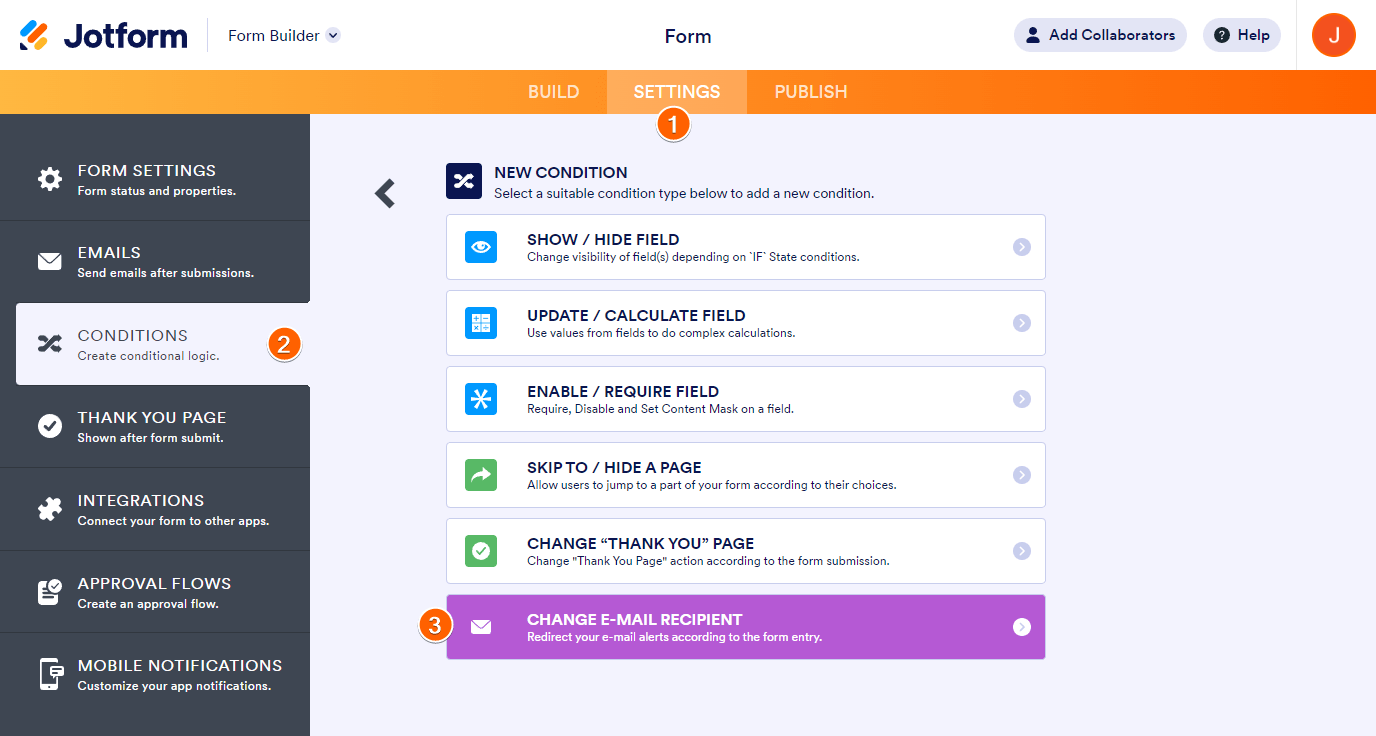Image resolution: width=1376 pixels, height=736 pixels.
Task: Click the Mobile Notifications phone icon
Action: pyautogui.click(x=49, y=674)
